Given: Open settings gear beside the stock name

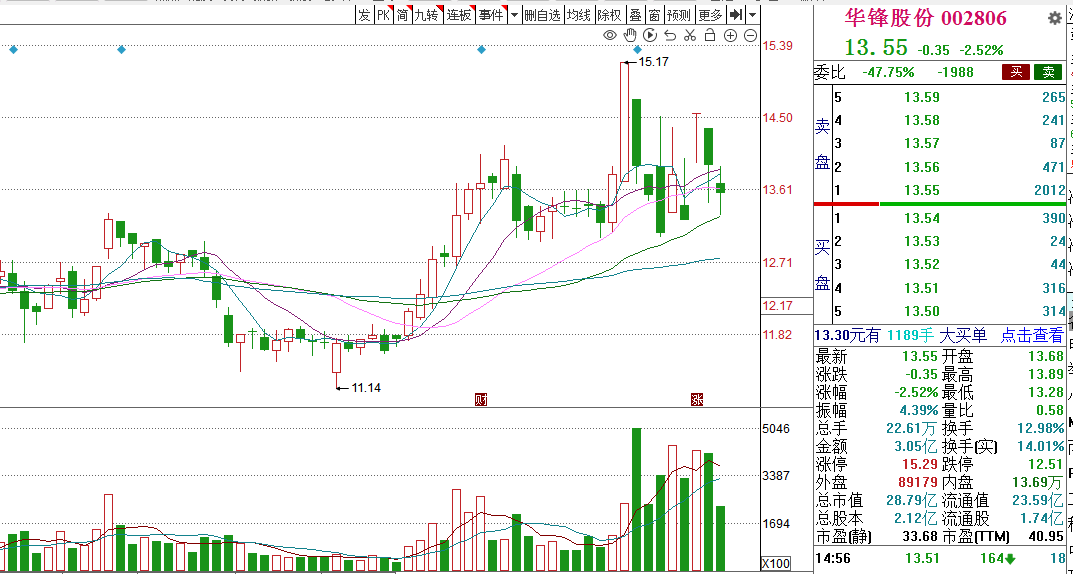Looking at the screenshot, I should click(x=1054, y=18).
